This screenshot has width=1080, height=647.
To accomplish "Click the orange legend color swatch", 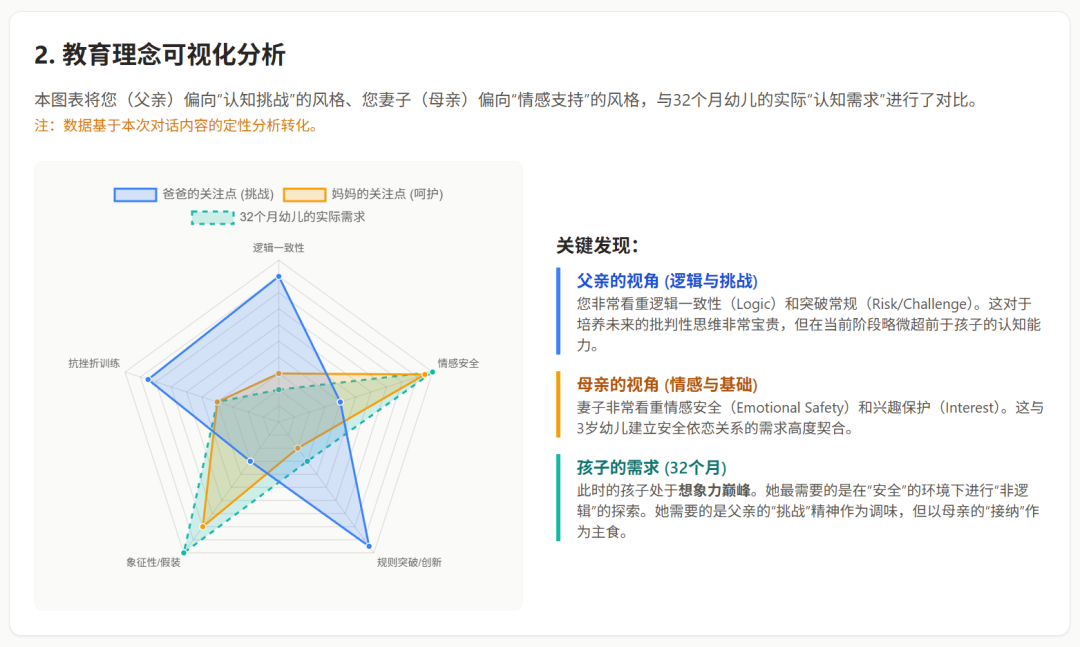I will (x=304, y=194).
